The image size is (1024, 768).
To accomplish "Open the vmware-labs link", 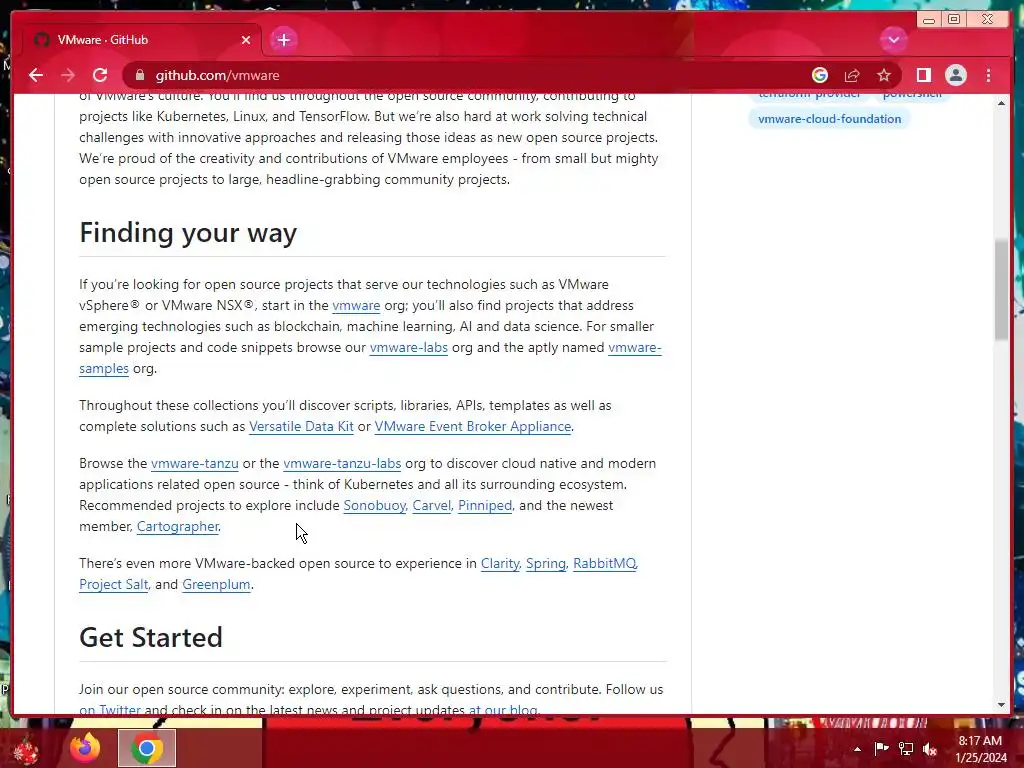I will coord(409,347).
